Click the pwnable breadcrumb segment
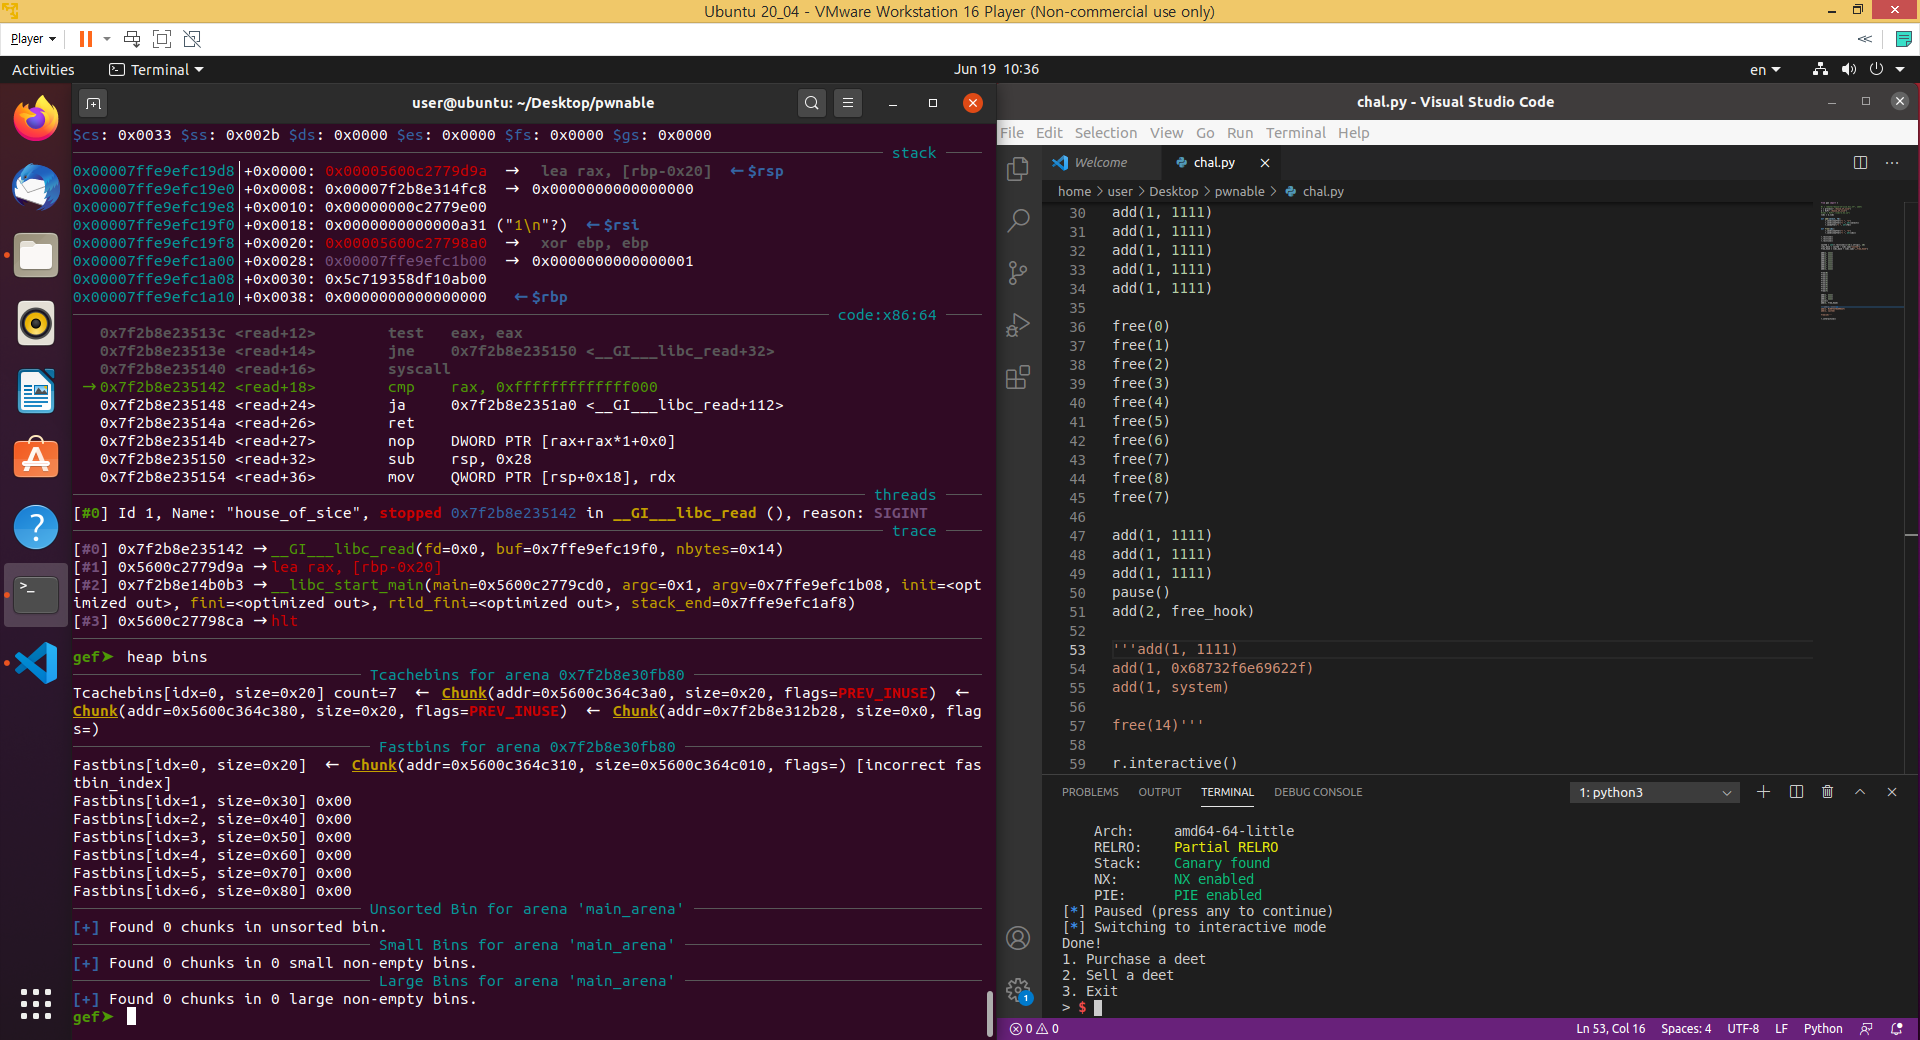The width and height of the screenshot is (1920, 1040). pos(1239,191)
